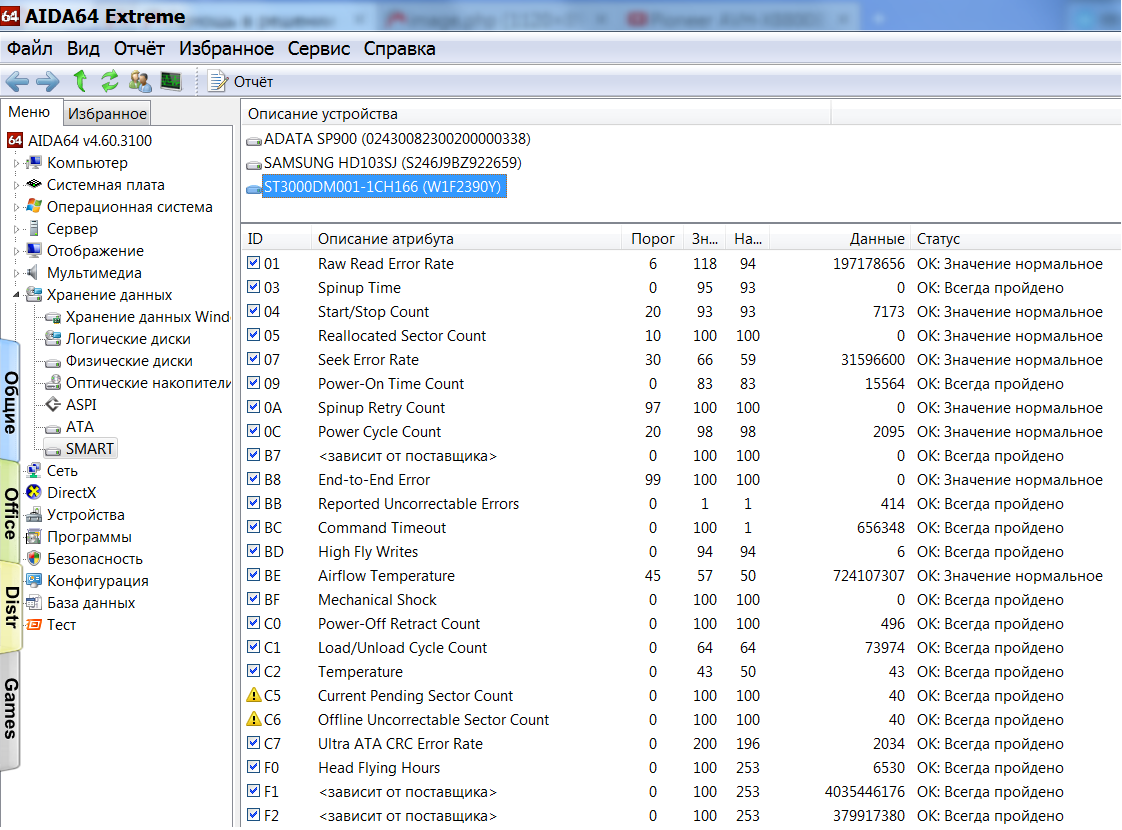The height and width of the screenshot is (830, 1122).
Task: Select the ASPI tree item
Action: click(x=81, y=405)
